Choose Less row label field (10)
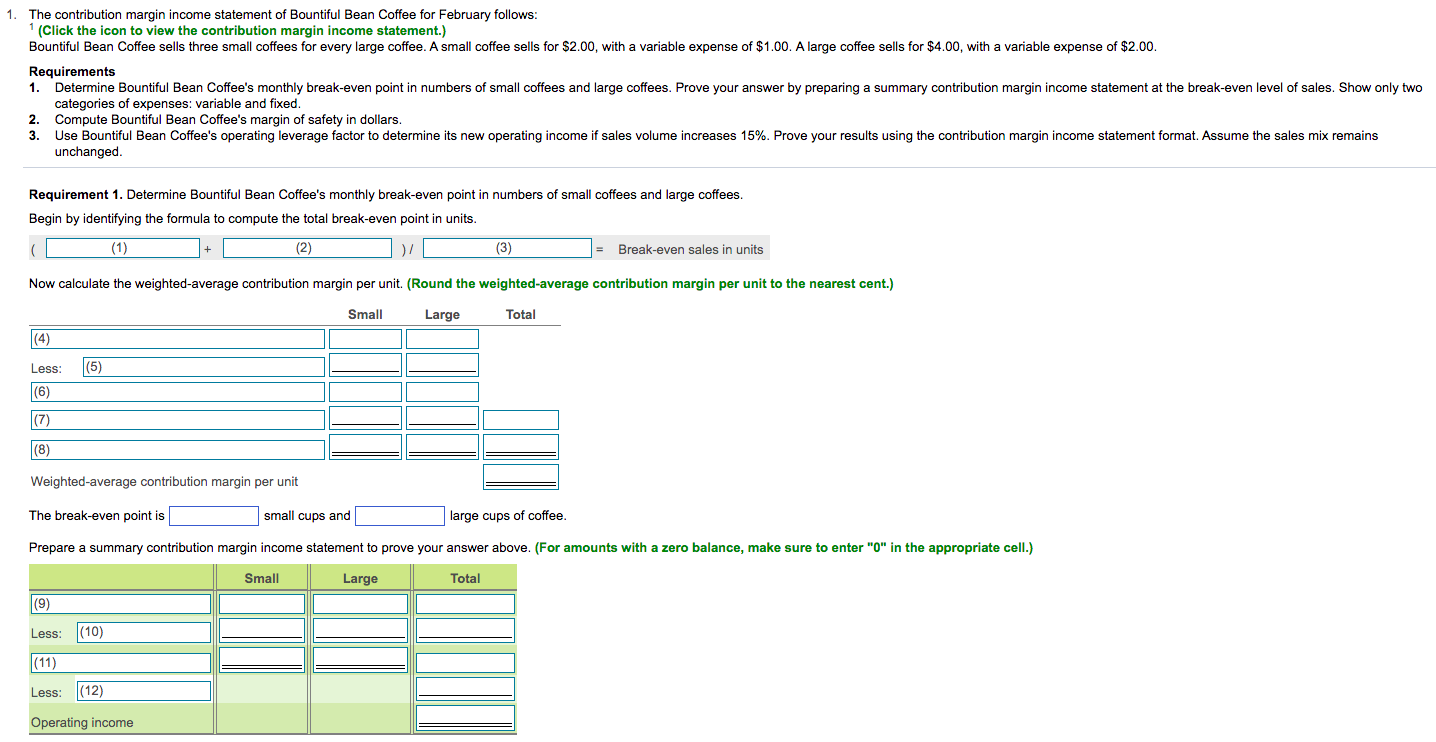1436x742 pixels. click(x=144, y=632)
